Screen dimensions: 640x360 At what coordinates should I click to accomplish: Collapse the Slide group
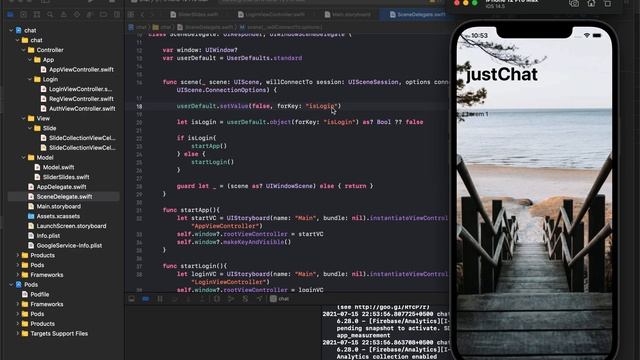(30, 129)
